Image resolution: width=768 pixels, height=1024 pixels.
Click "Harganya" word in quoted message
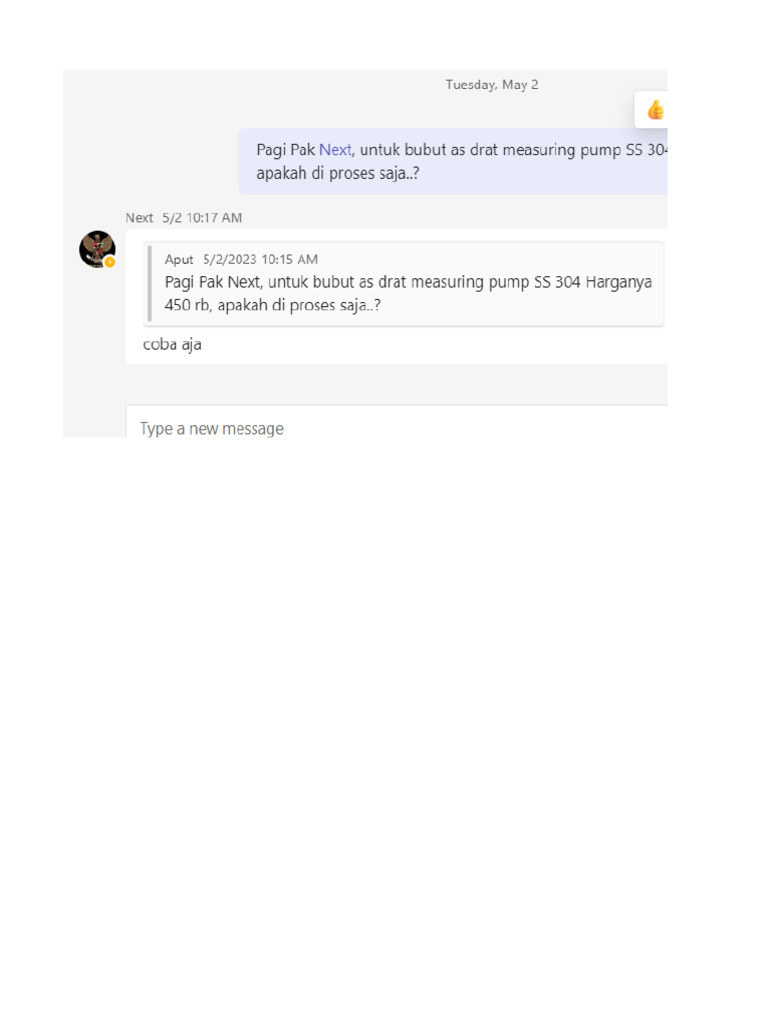tap(618, 283)
